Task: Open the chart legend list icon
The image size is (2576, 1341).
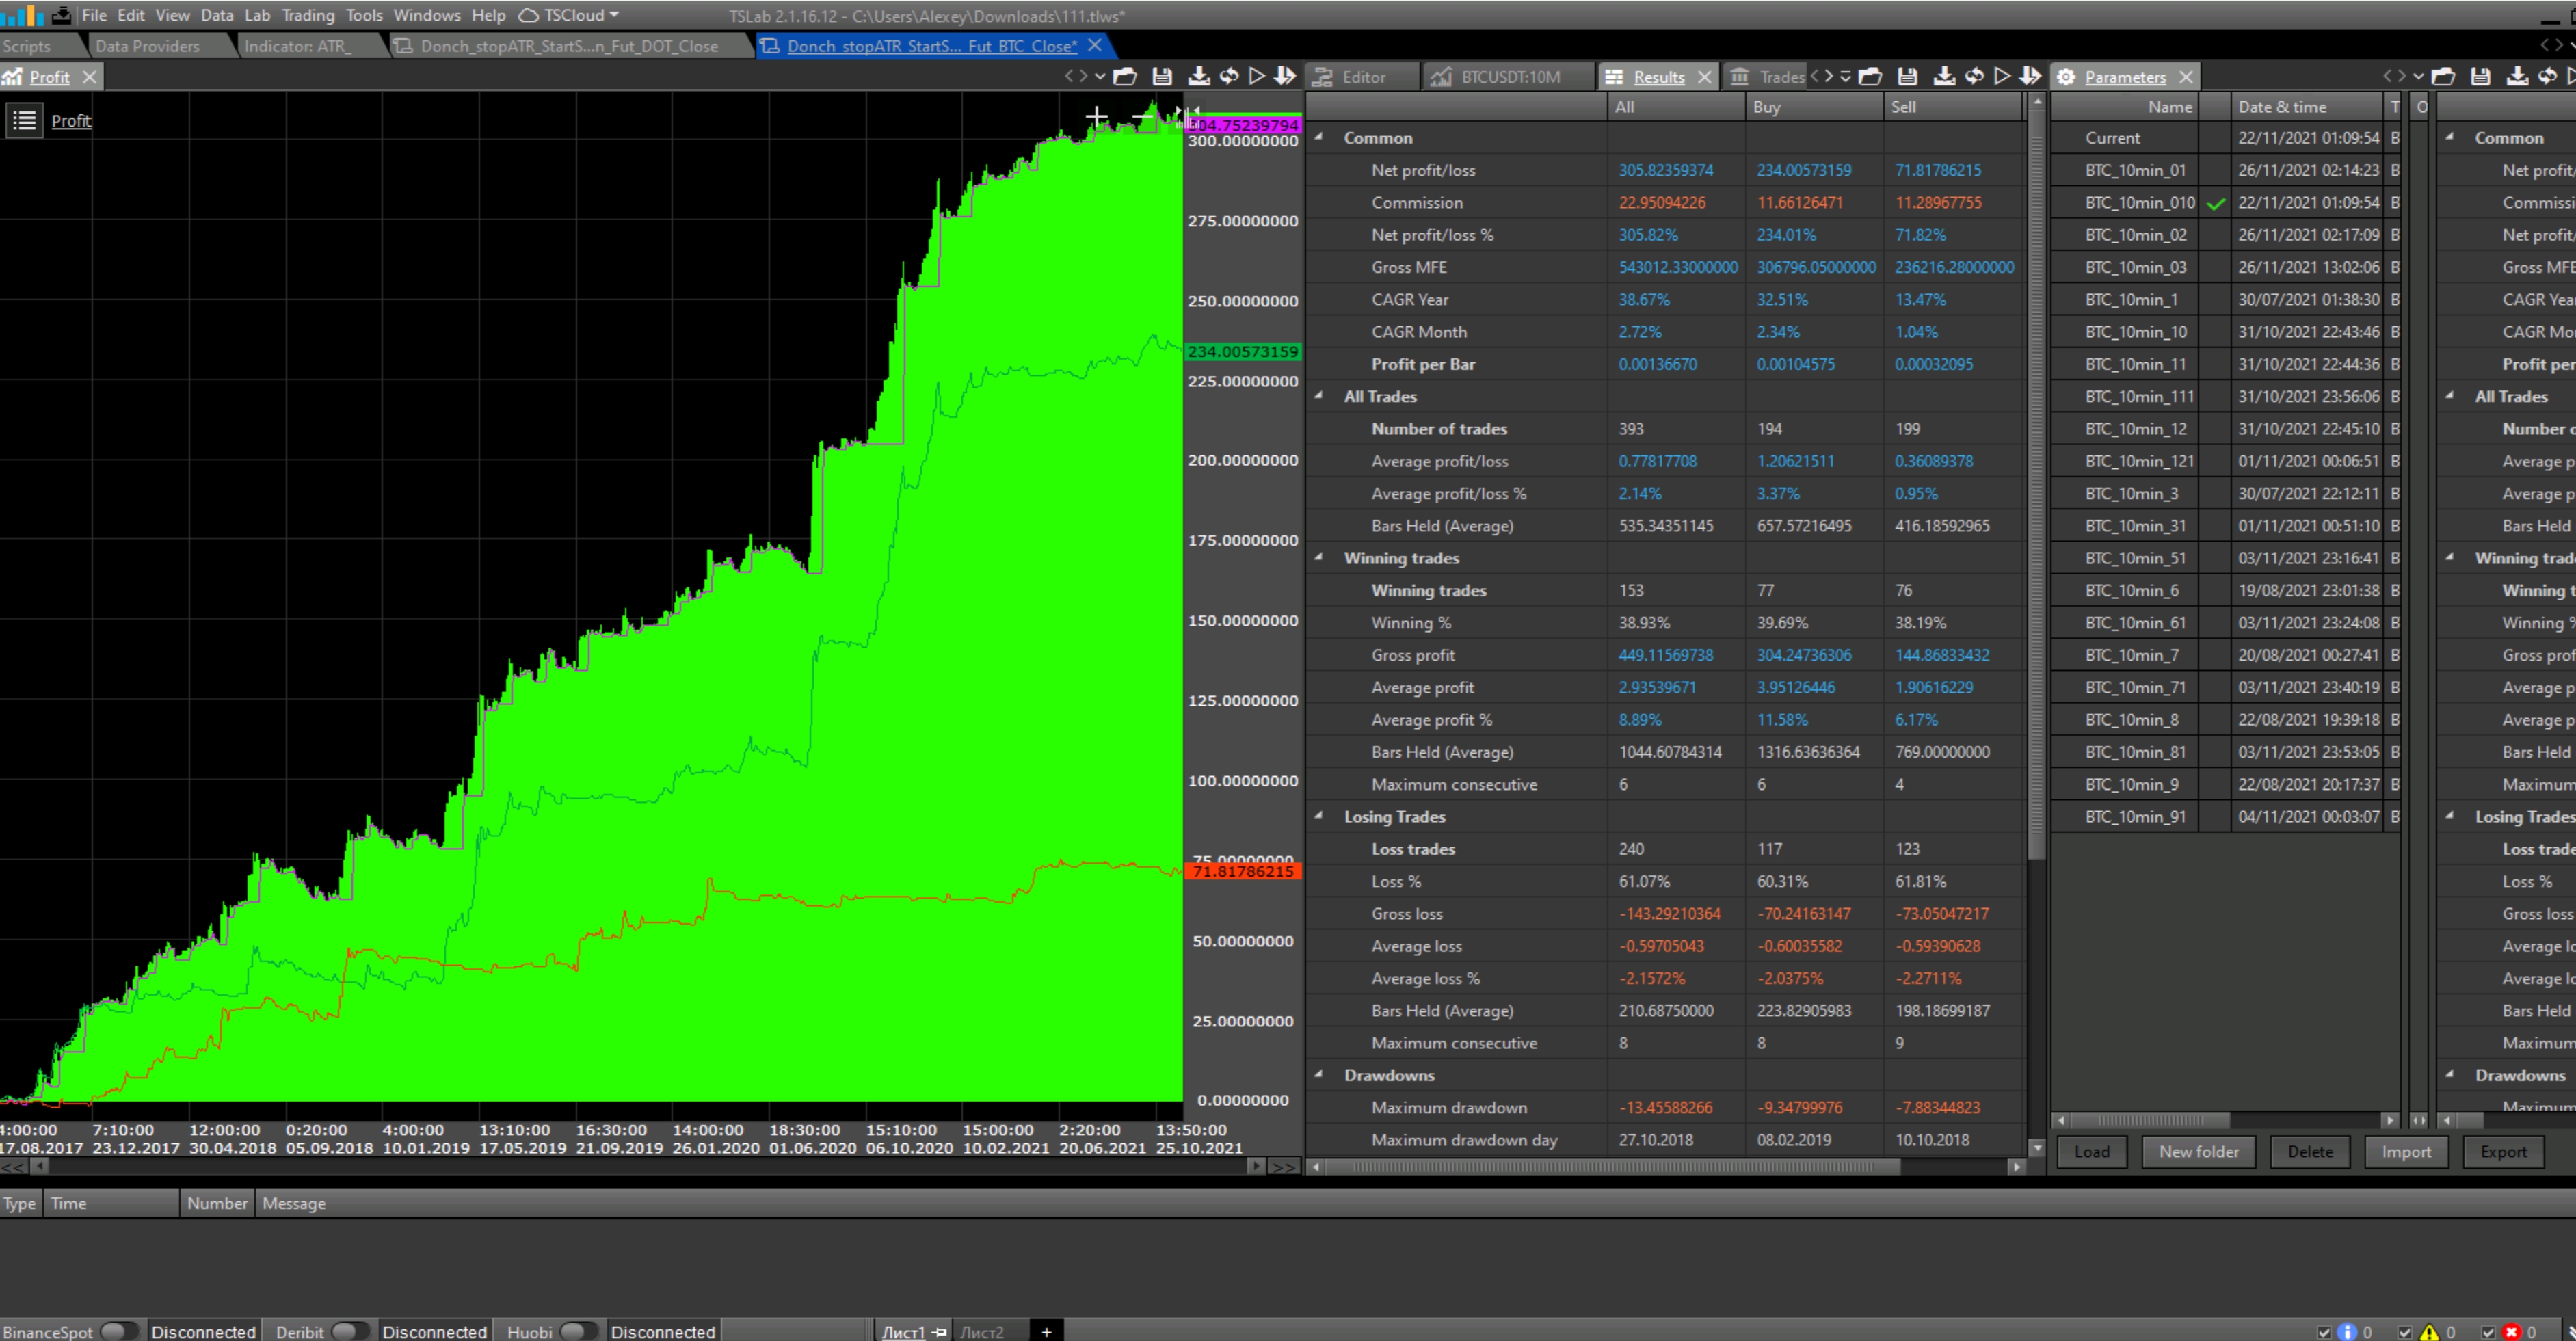Action: 24,121
